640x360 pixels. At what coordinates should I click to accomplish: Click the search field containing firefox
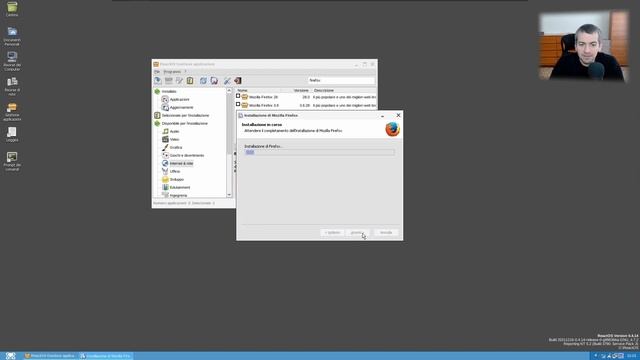341,80
